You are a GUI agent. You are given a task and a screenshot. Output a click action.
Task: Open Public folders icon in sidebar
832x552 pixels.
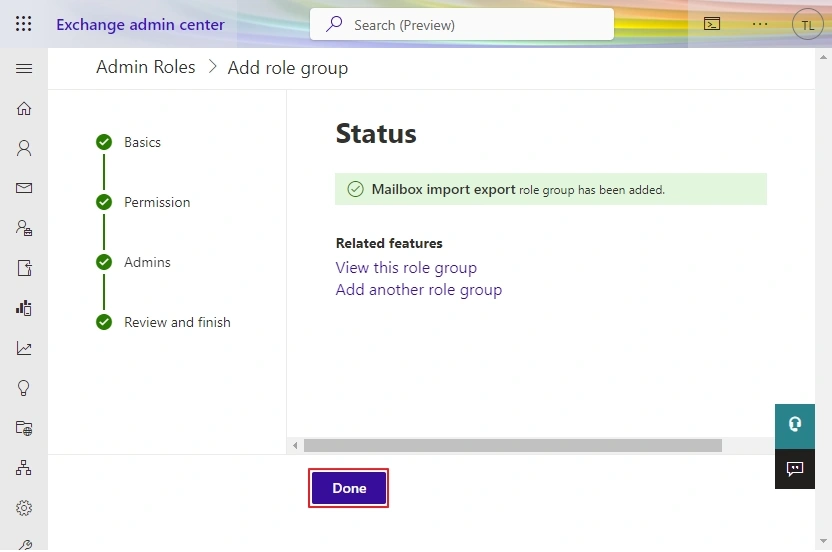pyautogui.click(x=24, y=428)
